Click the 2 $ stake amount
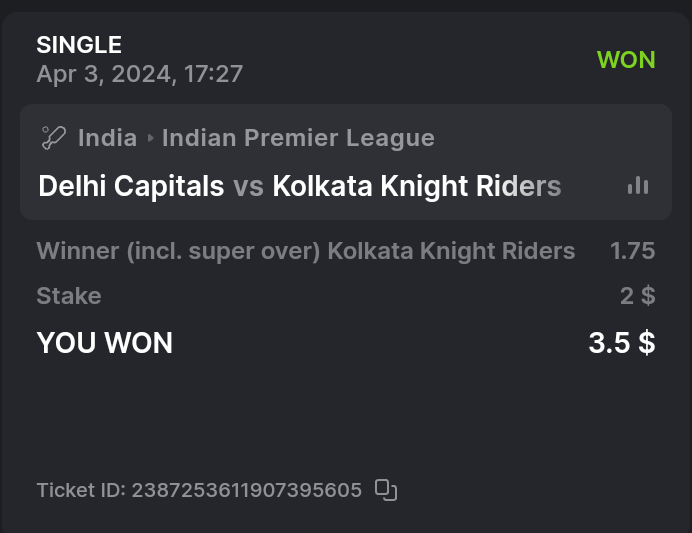 coord(637,296)
